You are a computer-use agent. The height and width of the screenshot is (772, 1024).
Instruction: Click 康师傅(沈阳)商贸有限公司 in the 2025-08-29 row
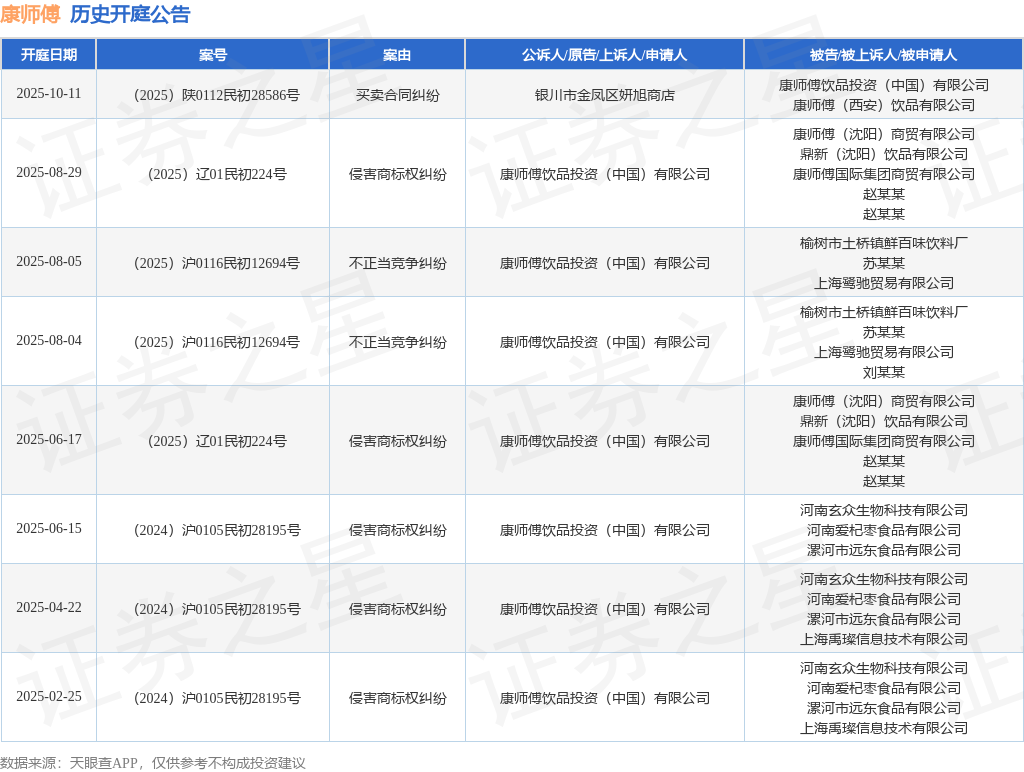coord(884,135)
